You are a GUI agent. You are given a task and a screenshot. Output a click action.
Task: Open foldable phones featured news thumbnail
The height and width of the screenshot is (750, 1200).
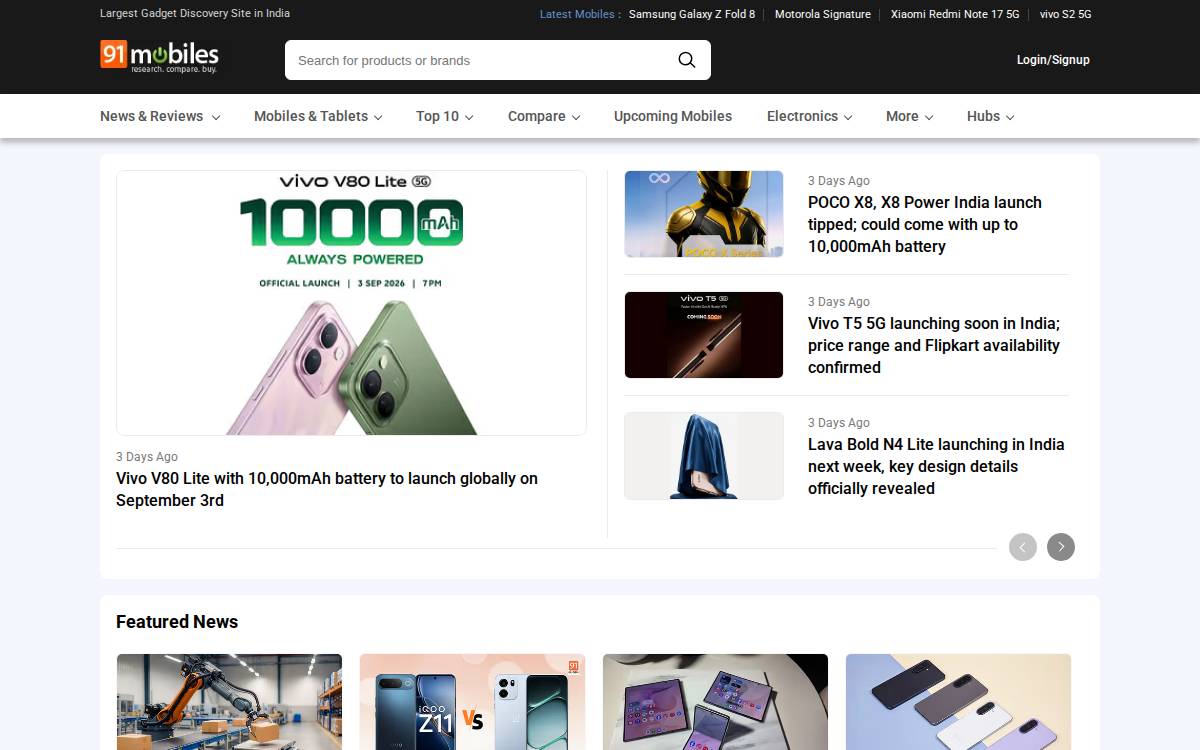pyautogui.click(x=715, y=702)
